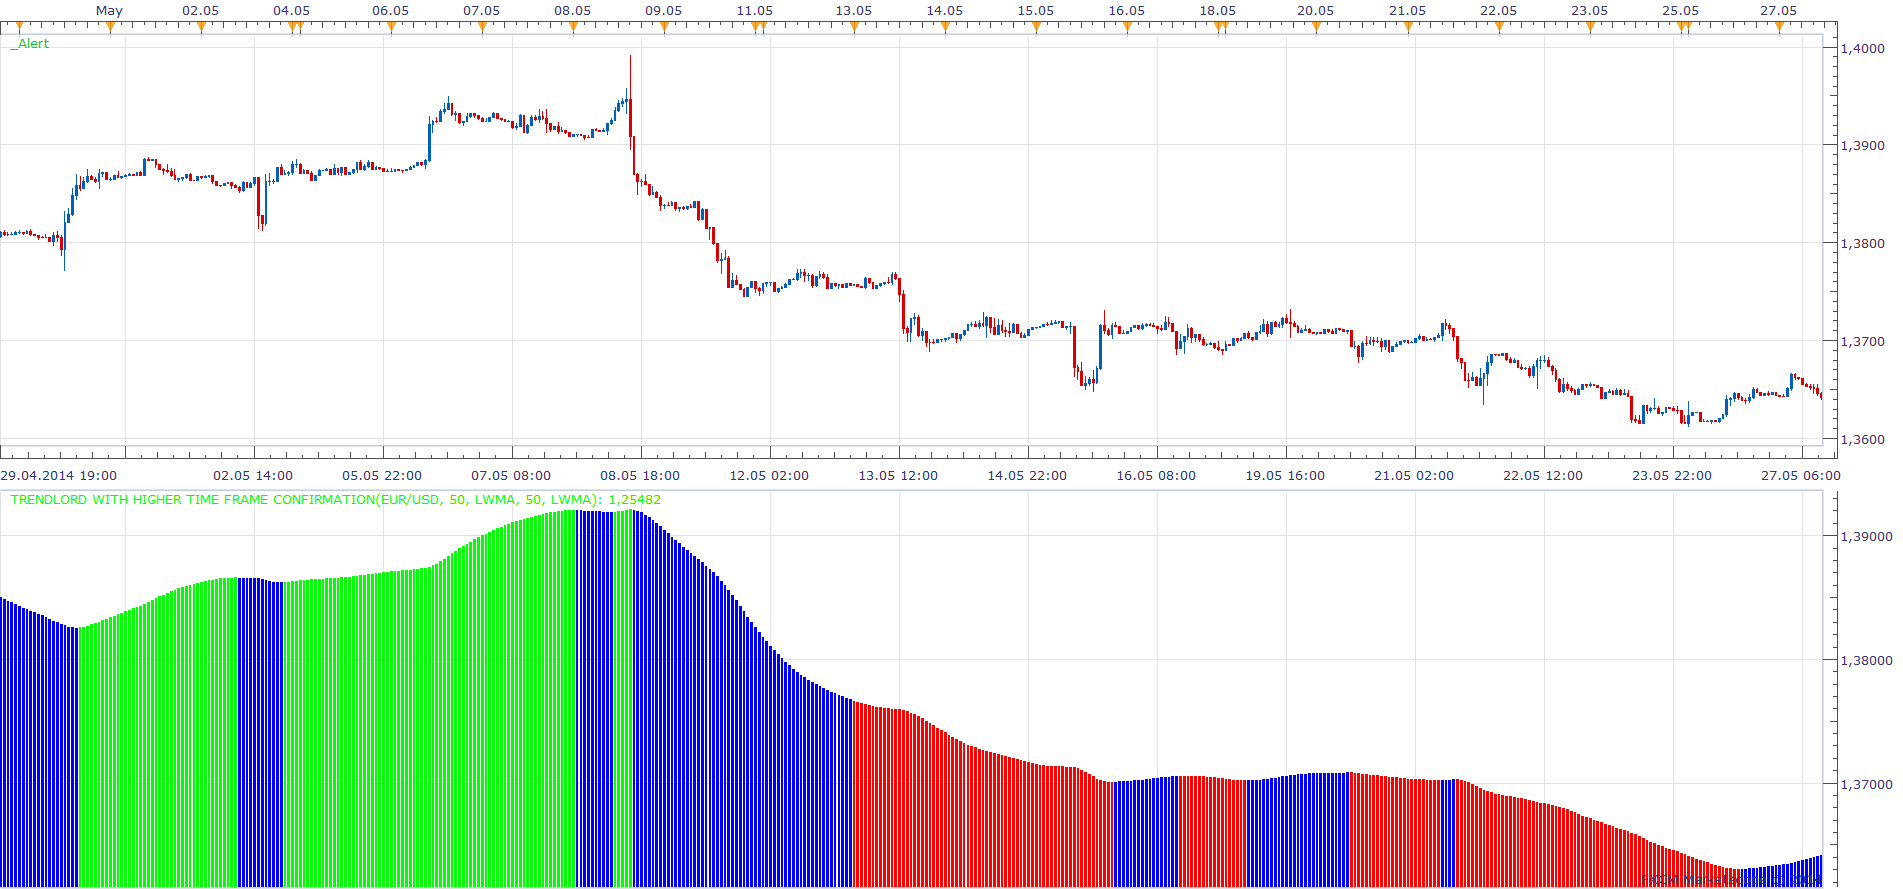Click the 1,39000 indicator axis label

(x=1867, y=537)
